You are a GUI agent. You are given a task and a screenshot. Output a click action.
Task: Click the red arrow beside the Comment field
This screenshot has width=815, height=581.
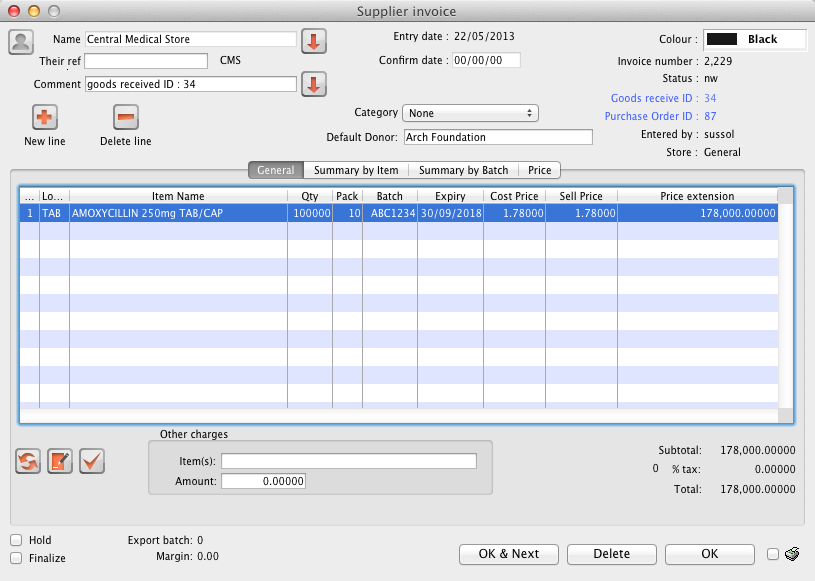(x=314, y=84)
